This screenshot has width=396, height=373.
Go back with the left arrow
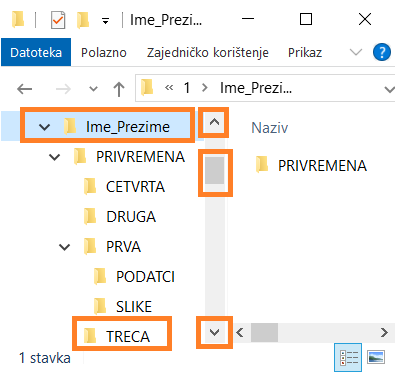tap(24, 89)
